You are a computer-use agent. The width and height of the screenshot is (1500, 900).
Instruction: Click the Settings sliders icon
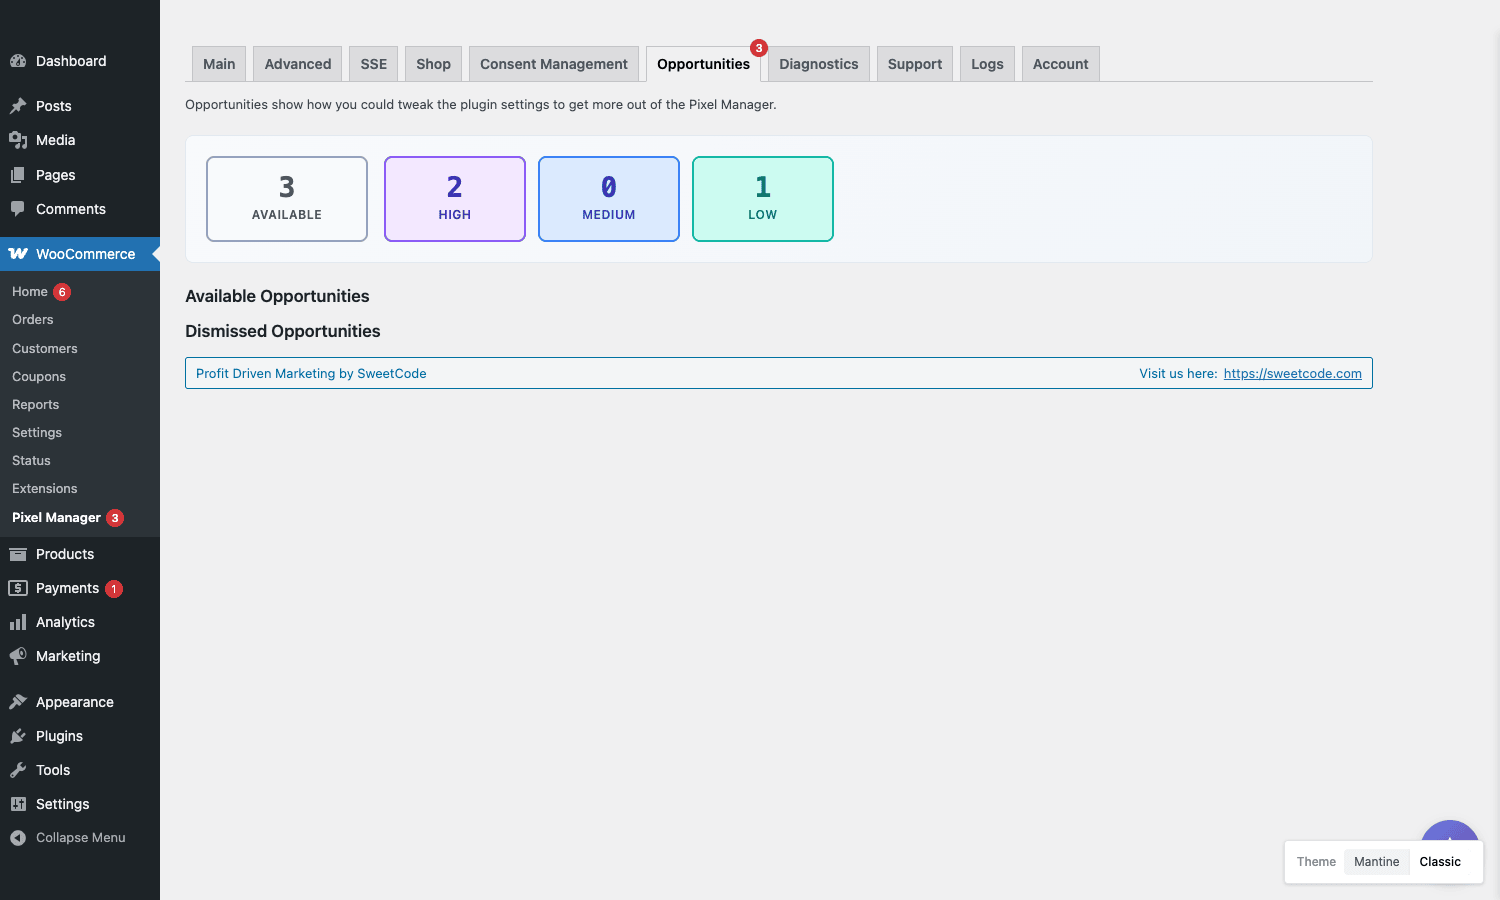(18, 804)
